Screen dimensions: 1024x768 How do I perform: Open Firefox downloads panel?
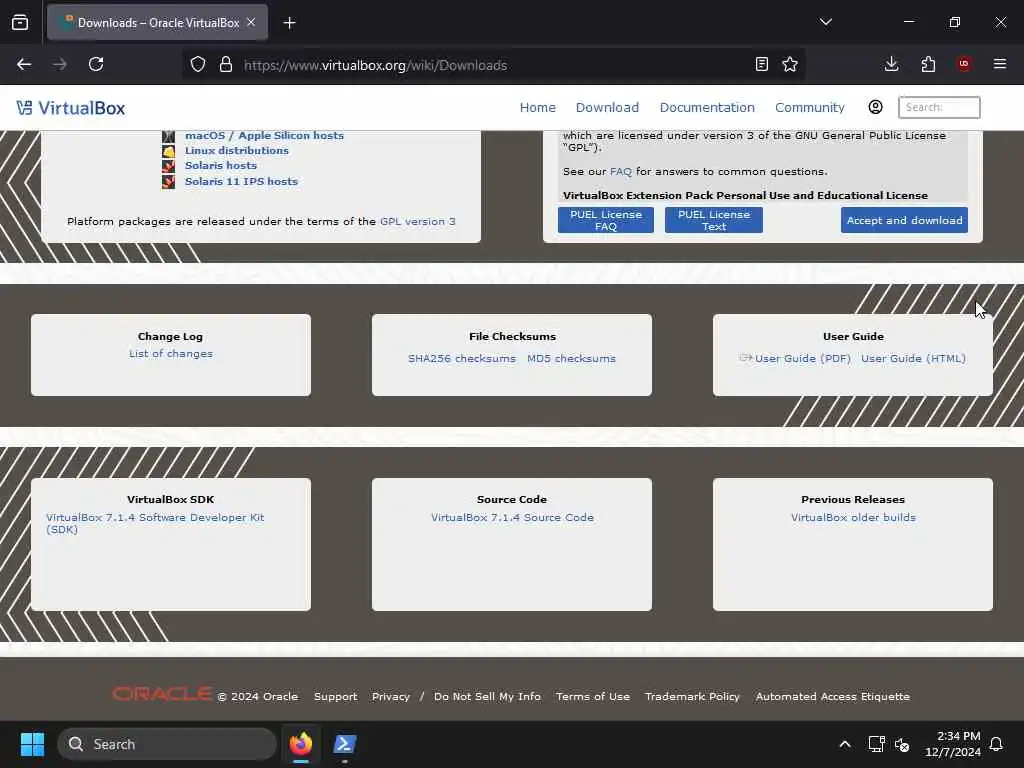pos(891,64)
